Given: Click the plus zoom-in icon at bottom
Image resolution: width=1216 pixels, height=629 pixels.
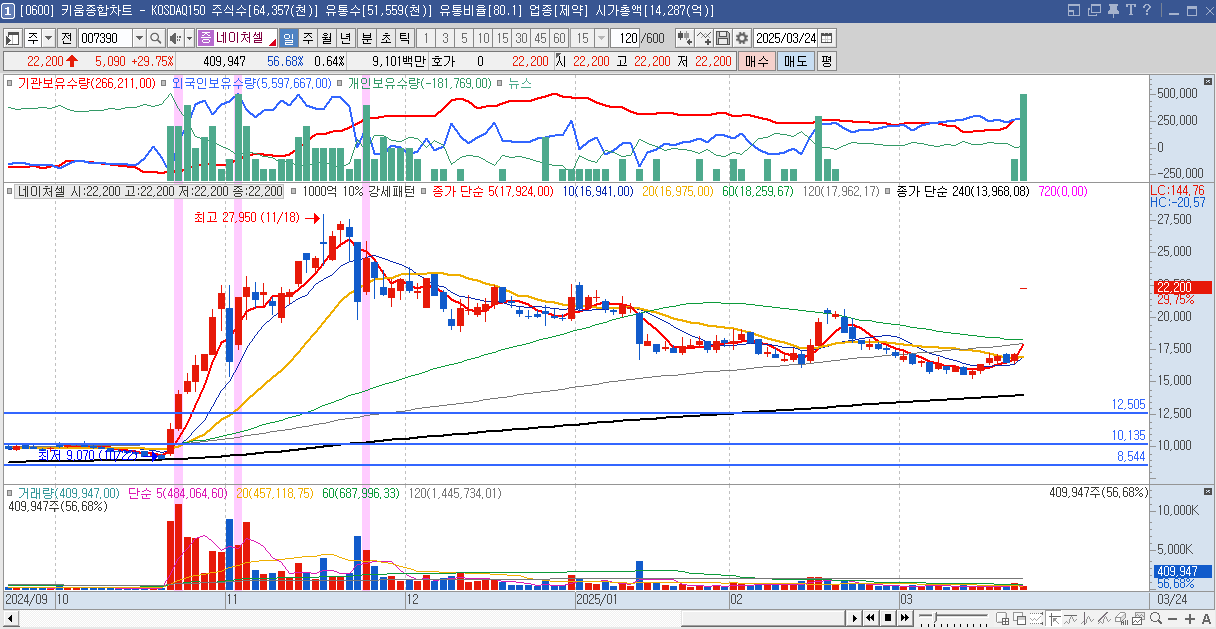Looking at the screenshot, I should pyautogui.click(x=1189, y=619).
